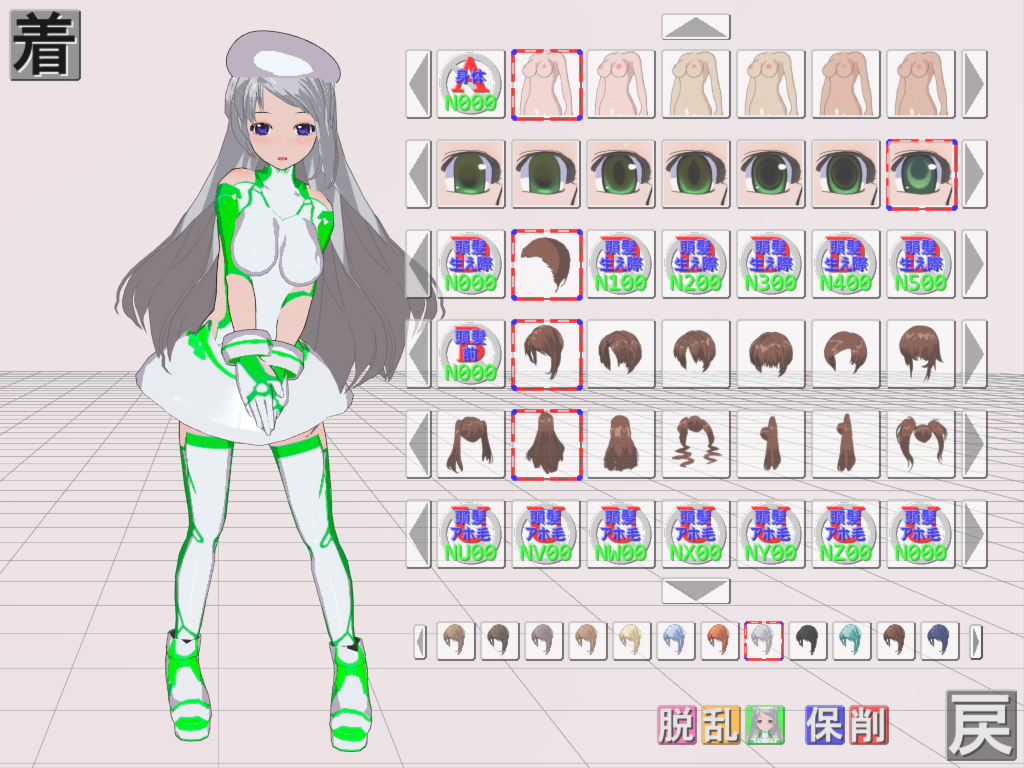This screenshot has height=768, width=1024.
Task: Select the 頭髪前 N000 icon
Action: pyautogui.click(x=471, y=354)
